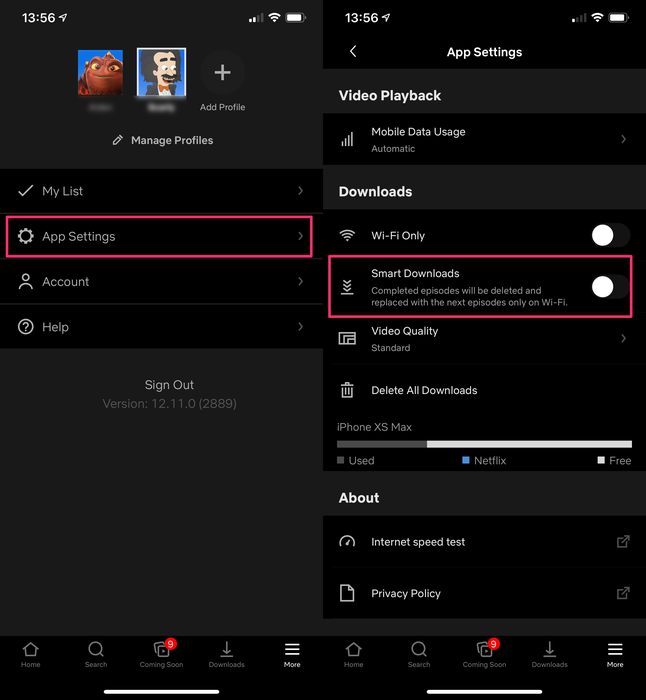The image size is (646, 700).
Task: Tap Sign Out
Action: point(169,385)
